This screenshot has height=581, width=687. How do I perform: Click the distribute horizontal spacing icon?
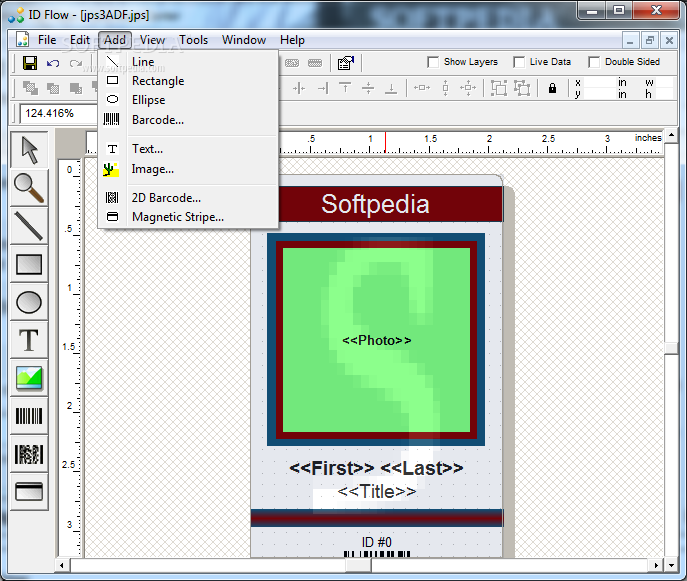[x=422, y=88]
